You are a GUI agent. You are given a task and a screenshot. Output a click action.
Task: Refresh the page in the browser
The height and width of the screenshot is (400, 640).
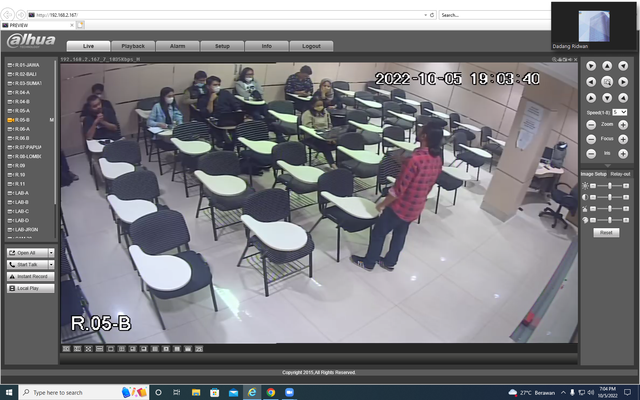coord(432,15)
